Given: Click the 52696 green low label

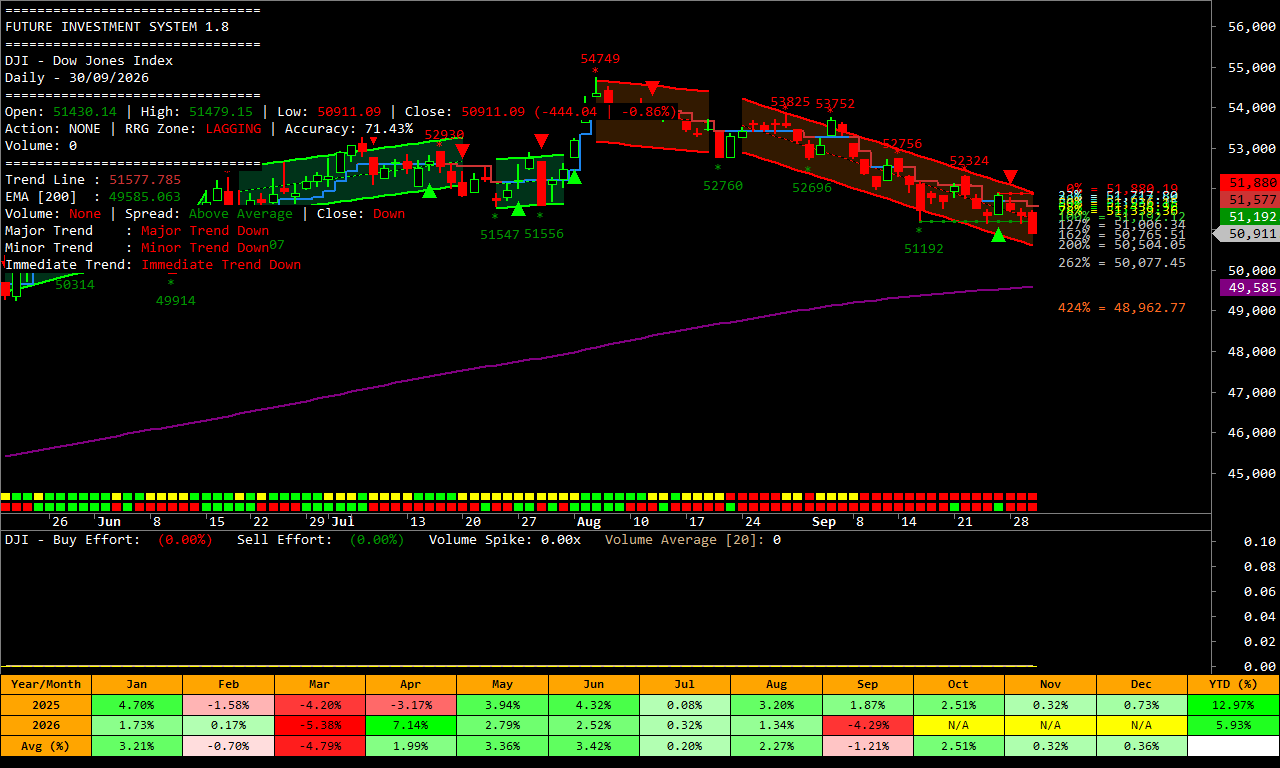Looking at the screenshot, I should [x=812, y=187].
